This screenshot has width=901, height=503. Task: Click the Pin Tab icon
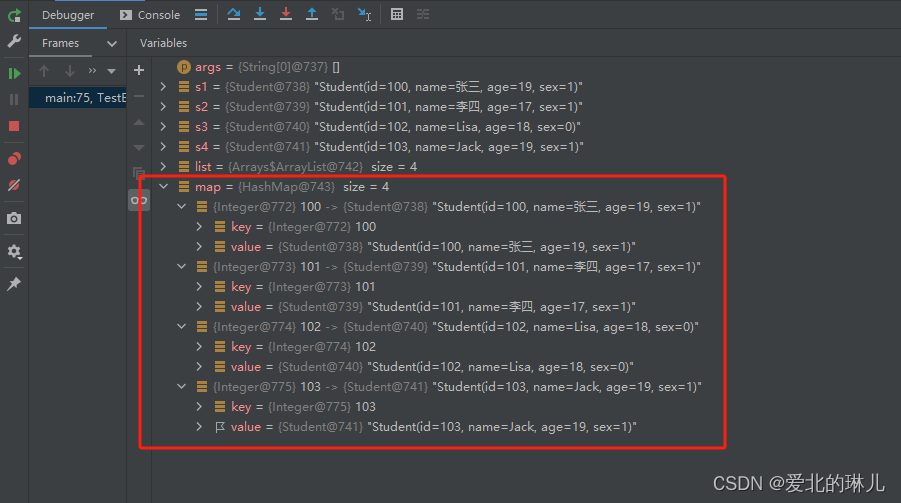14,283
